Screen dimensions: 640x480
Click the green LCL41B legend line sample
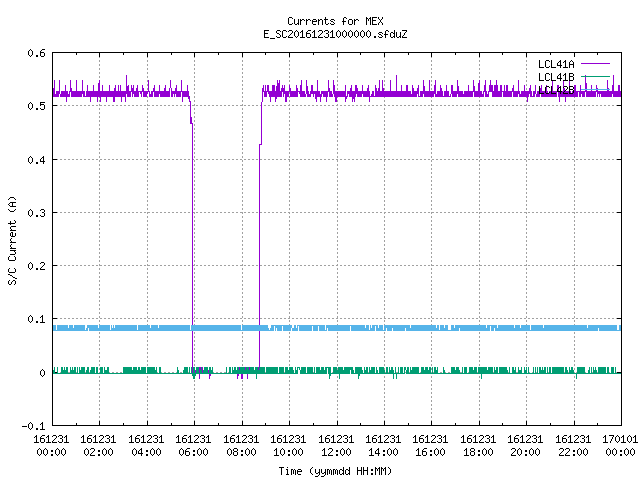595,76
